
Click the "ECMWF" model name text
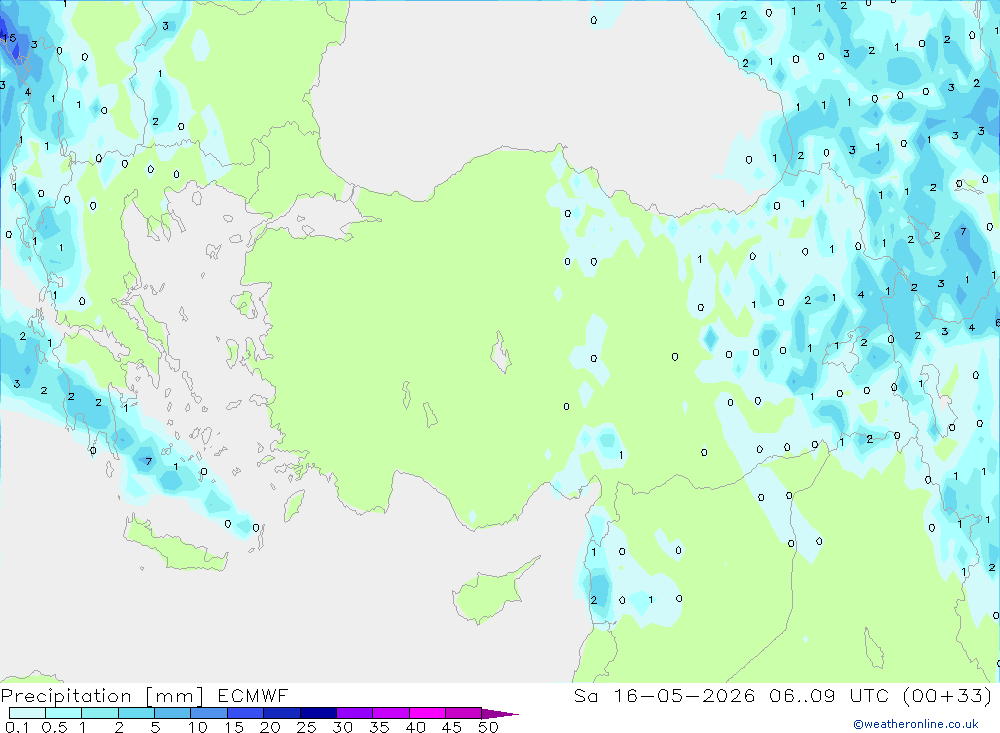253,695
